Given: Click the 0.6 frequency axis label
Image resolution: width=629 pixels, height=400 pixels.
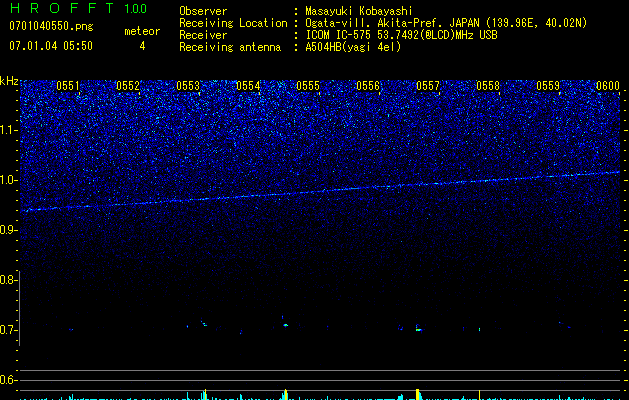Looking at the screenshot, I should point(7,380).
